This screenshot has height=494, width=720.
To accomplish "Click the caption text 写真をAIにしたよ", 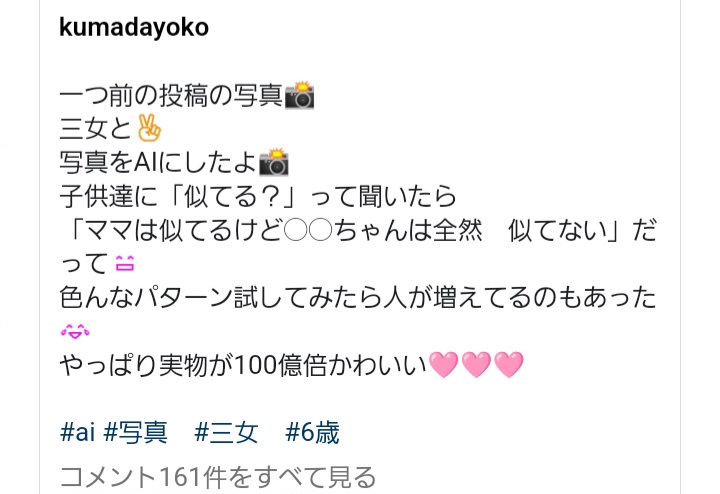I will 158,163.
